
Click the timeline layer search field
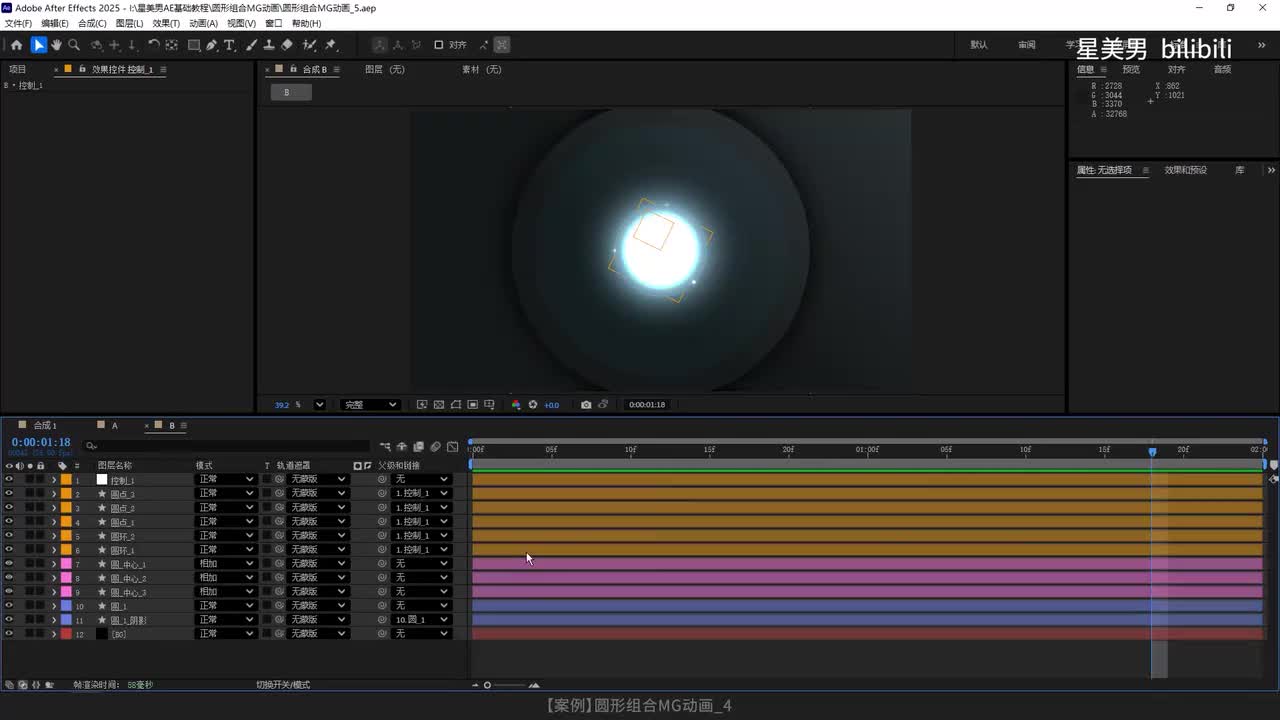pyautogui.click(x=227, y=446)
